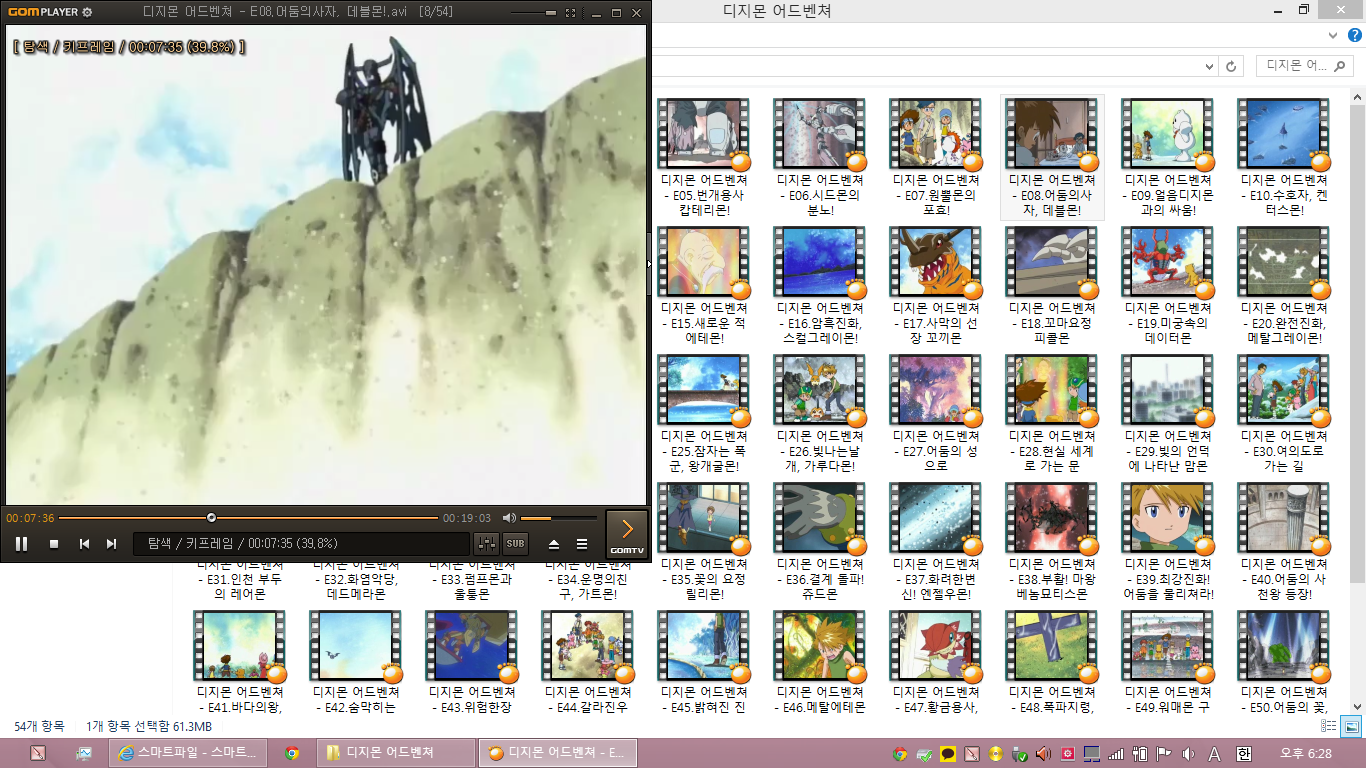Select the E44 episode thumbnail
This screenshot has width=1366, height=768.
point(588,645)
